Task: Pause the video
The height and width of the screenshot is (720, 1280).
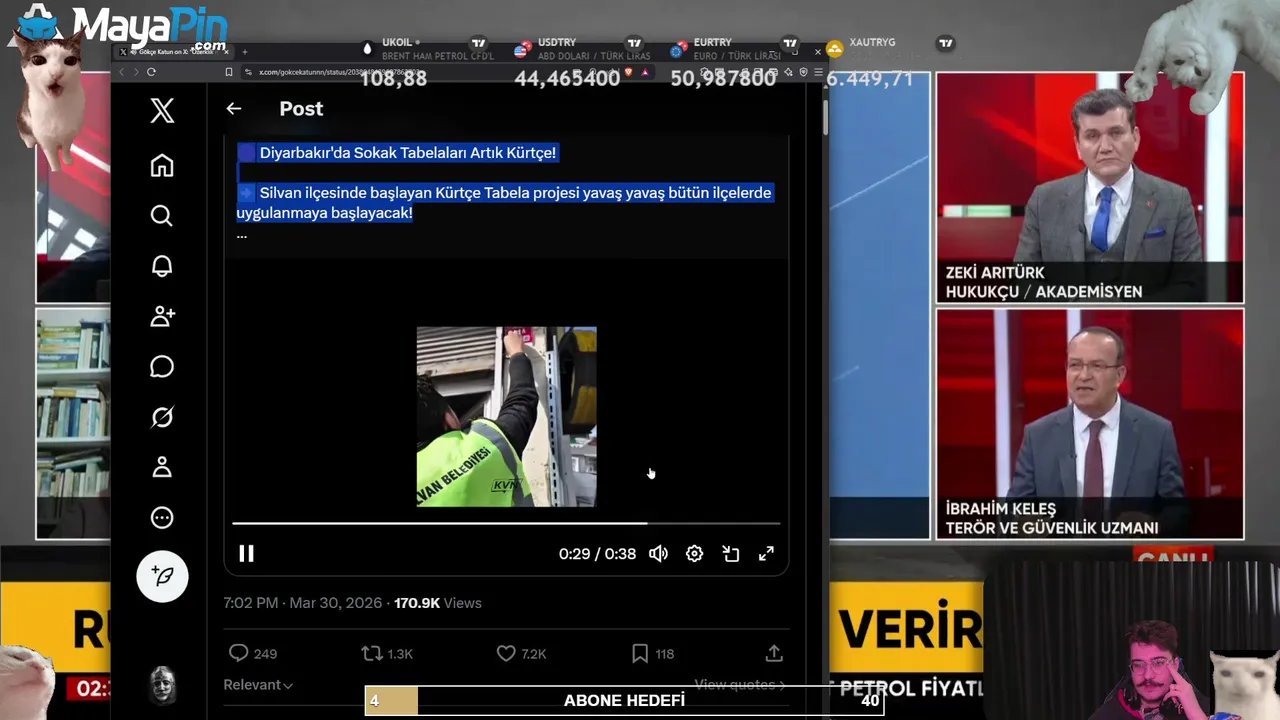Action: pos(246,554)
